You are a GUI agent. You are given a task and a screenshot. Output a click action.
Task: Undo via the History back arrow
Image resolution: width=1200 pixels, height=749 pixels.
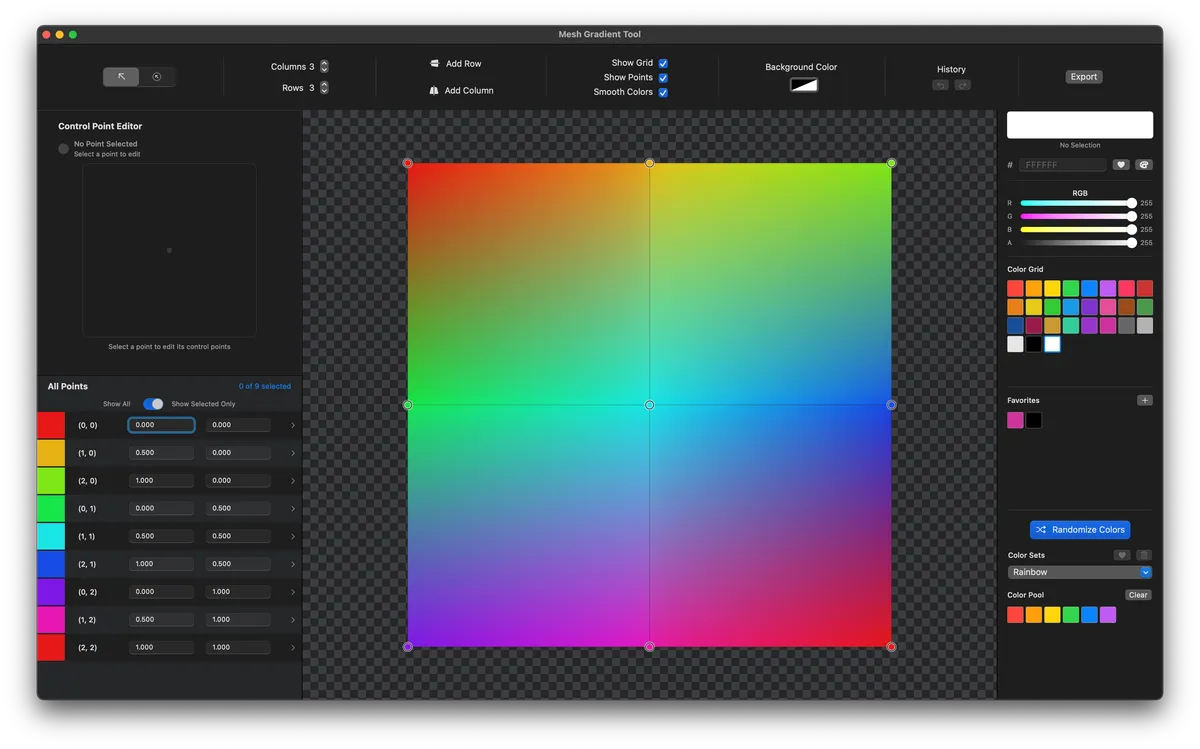pos(940,85)
